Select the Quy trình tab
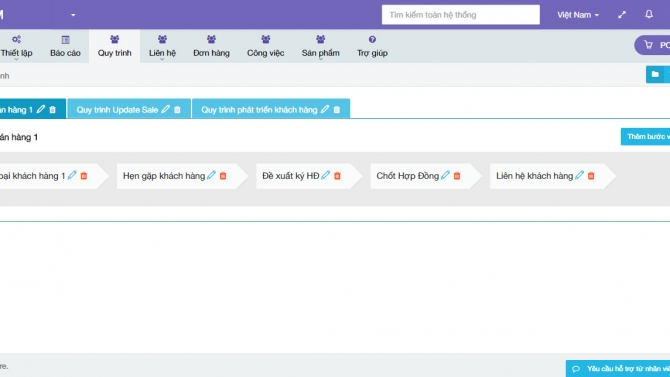The image size is (670, 377). [x=115, y=46]
